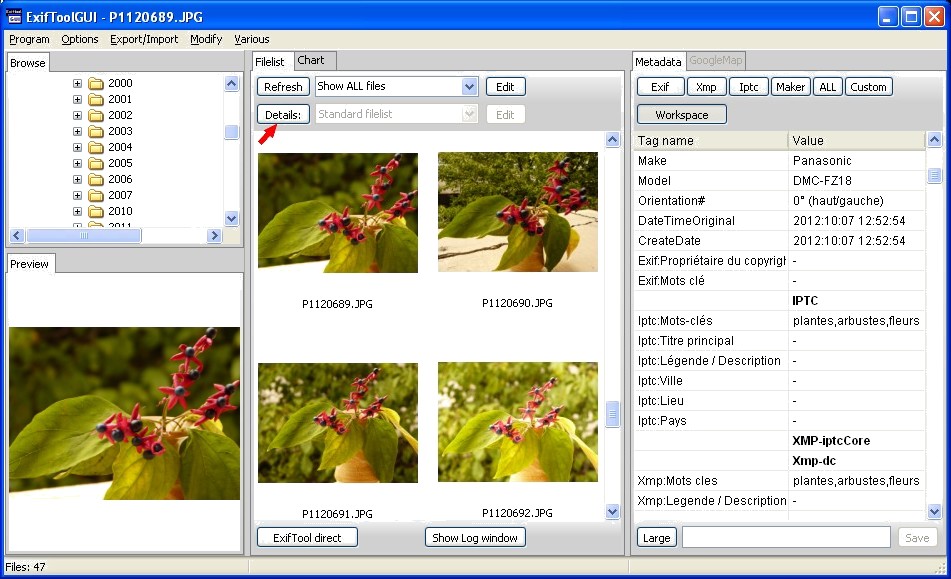Select the DateTimeOriginal row
Viewport: 951px width, 579px height.
779,221
